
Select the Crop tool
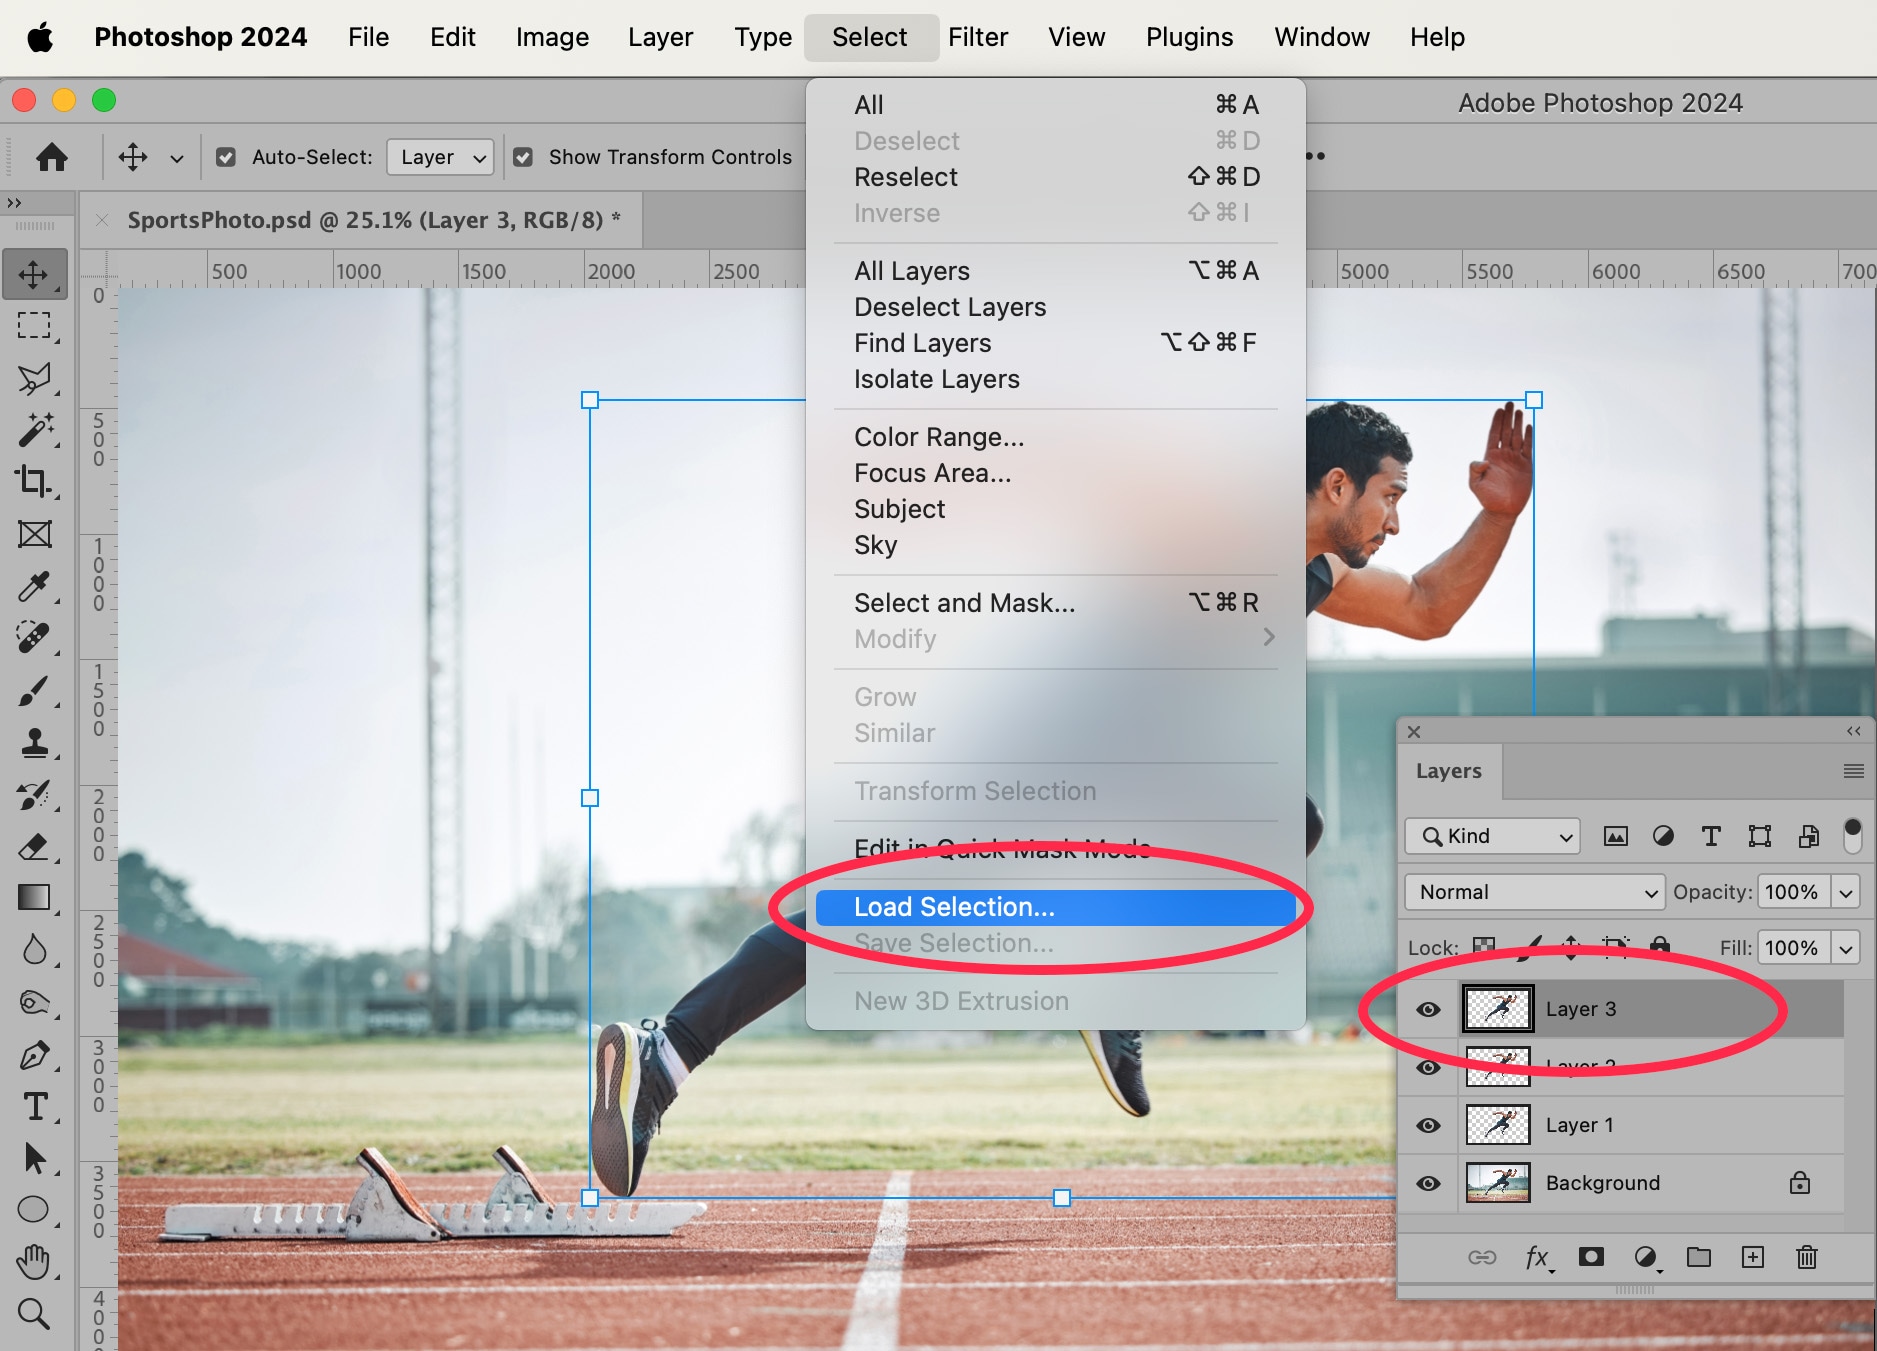(x=34, y=482)
